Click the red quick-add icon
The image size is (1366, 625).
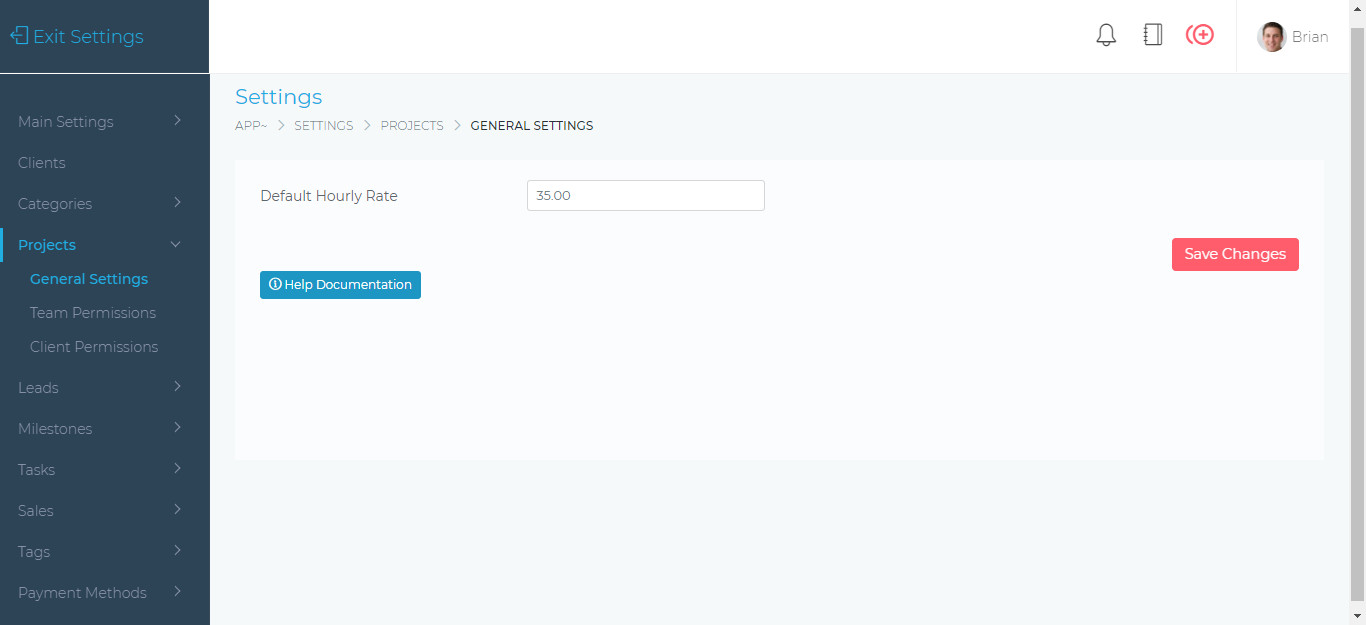[x=1199, y=34]
